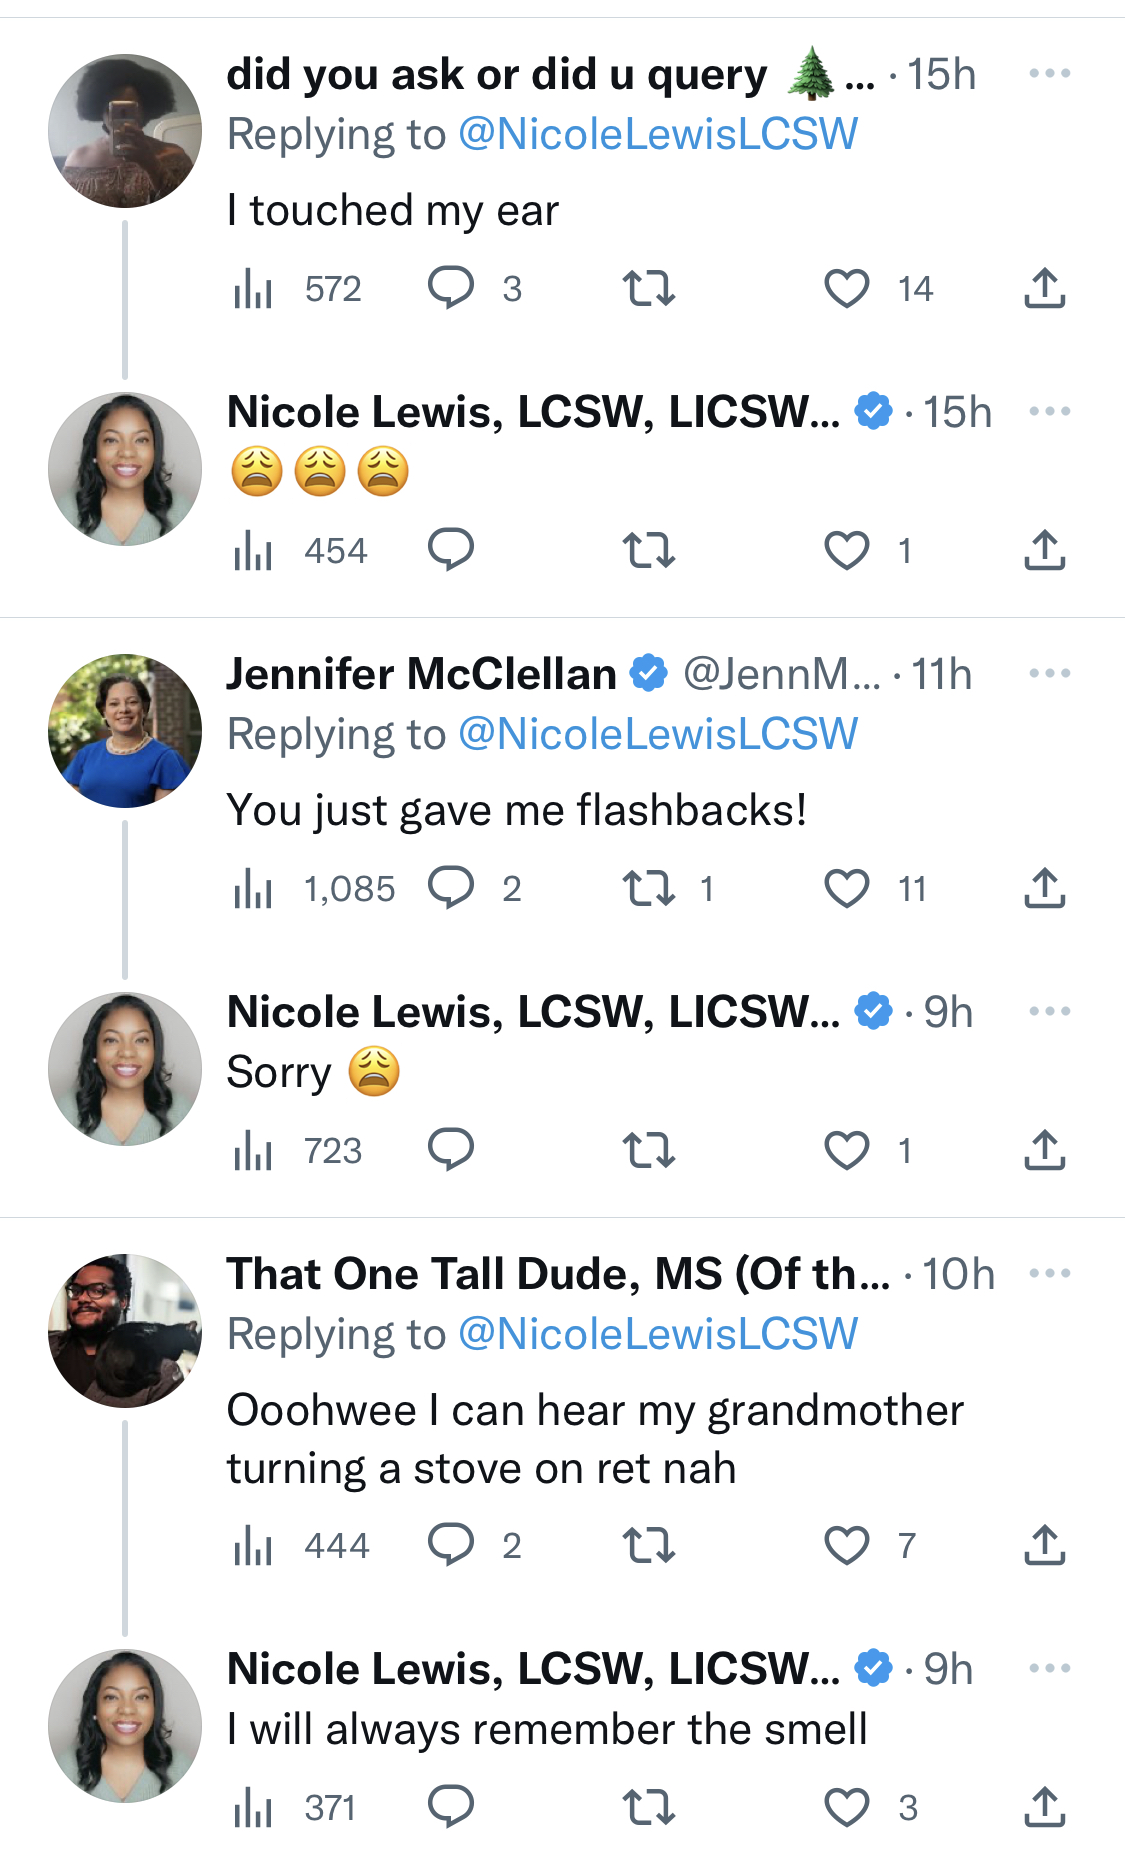Retweet Jennifer McClellan's flashbacks tweet
Image resolution: width=1125 pixels, height=1851 pixels.
click(649, 888)
